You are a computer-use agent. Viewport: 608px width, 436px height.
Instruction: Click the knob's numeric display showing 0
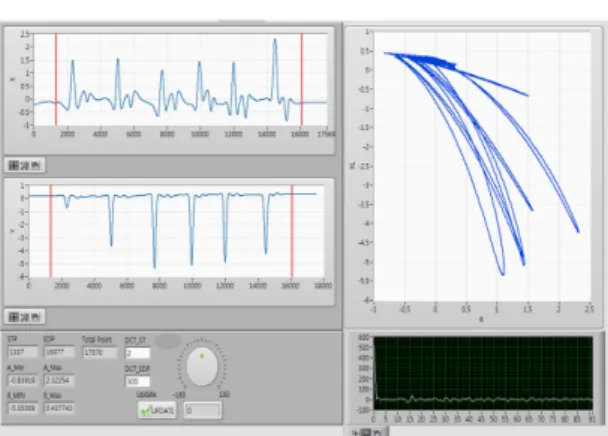pyautogui.click(x=203, y=410)
